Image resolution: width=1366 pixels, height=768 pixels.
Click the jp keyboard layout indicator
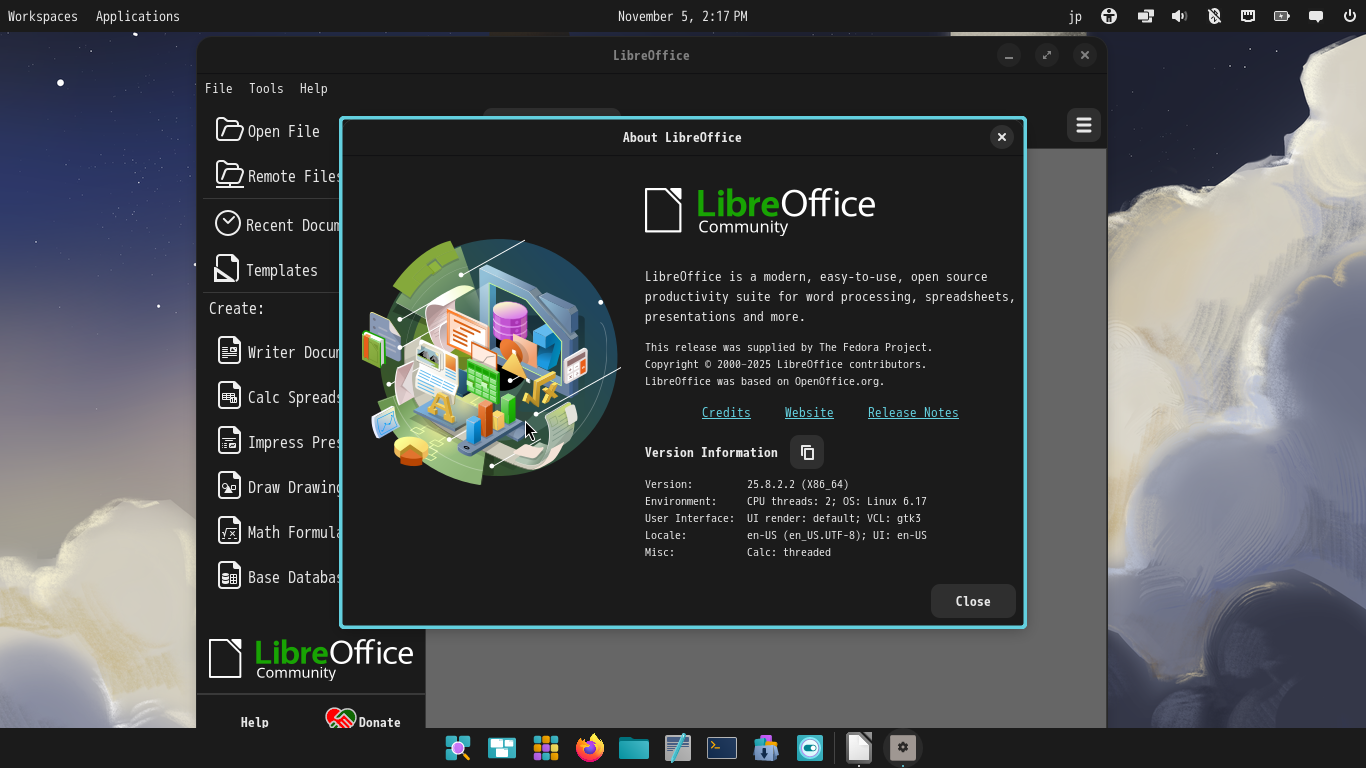[1075, 16]
